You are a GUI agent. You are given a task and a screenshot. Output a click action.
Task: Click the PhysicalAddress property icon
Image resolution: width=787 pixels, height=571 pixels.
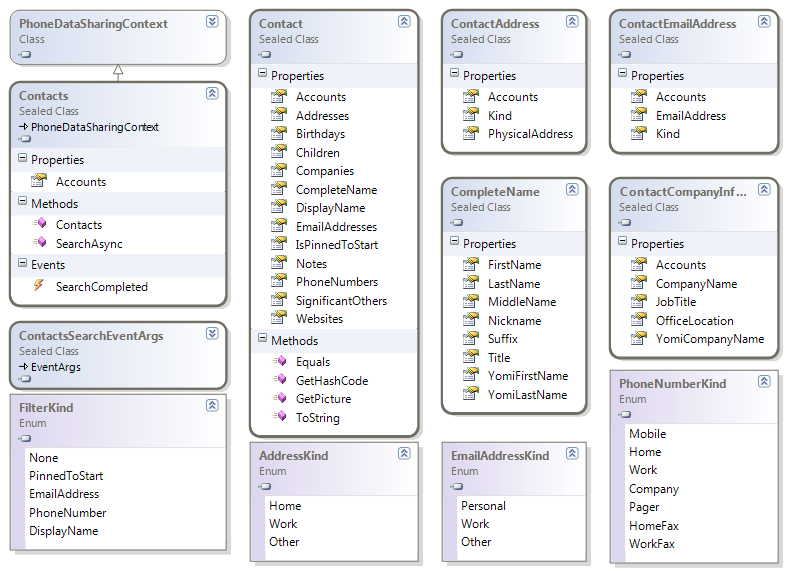pyautogui.click(x=470, y=133)
